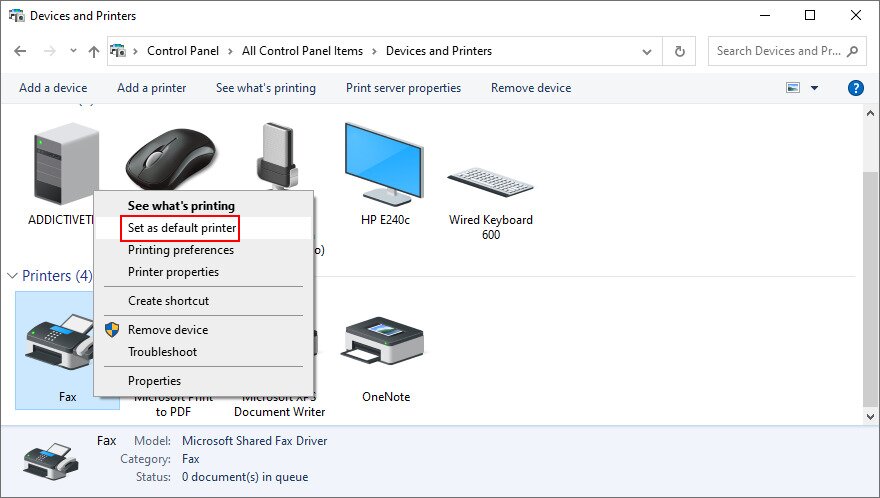Viewport: 880px width, 498px height.
Task: Select the Fax printer icon
Action: click(x=59, y=341)
